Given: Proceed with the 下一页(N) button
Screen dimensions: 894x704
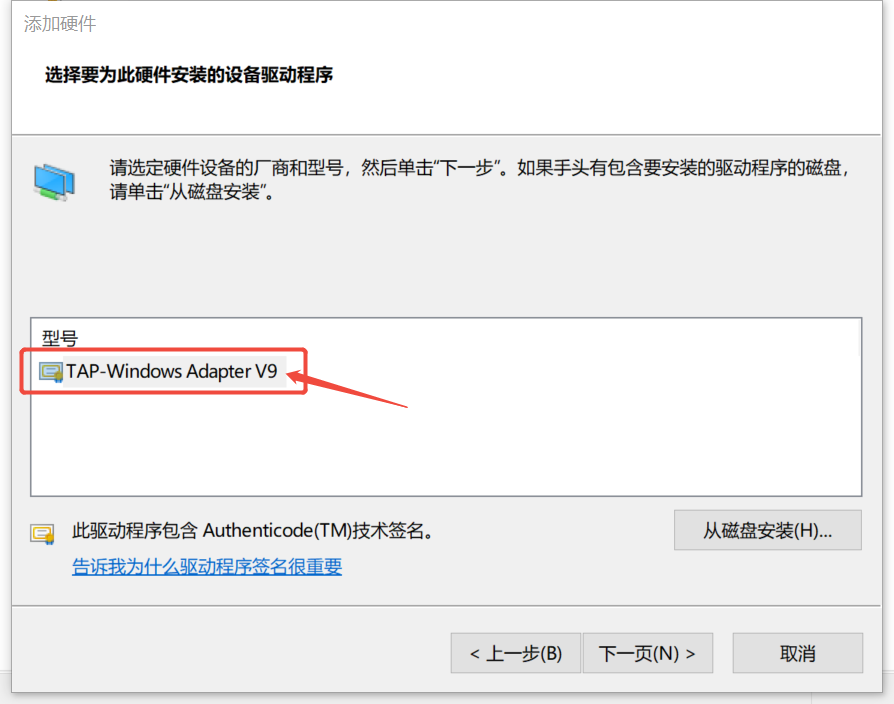Looking at the screenshot, I should 648,653.
